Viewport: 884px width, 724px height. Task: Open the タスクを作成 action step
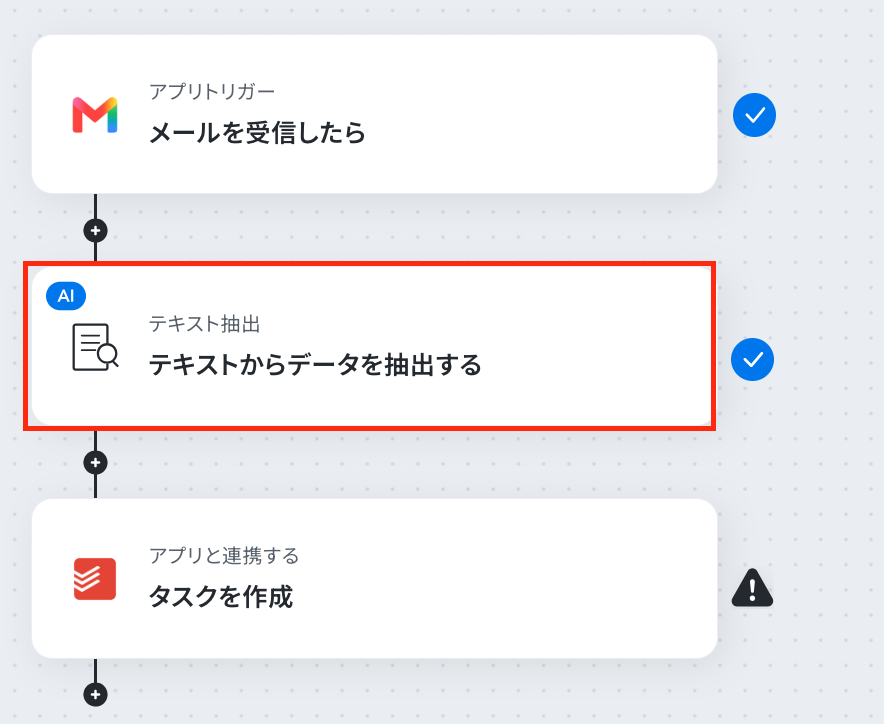pos(374,579)
